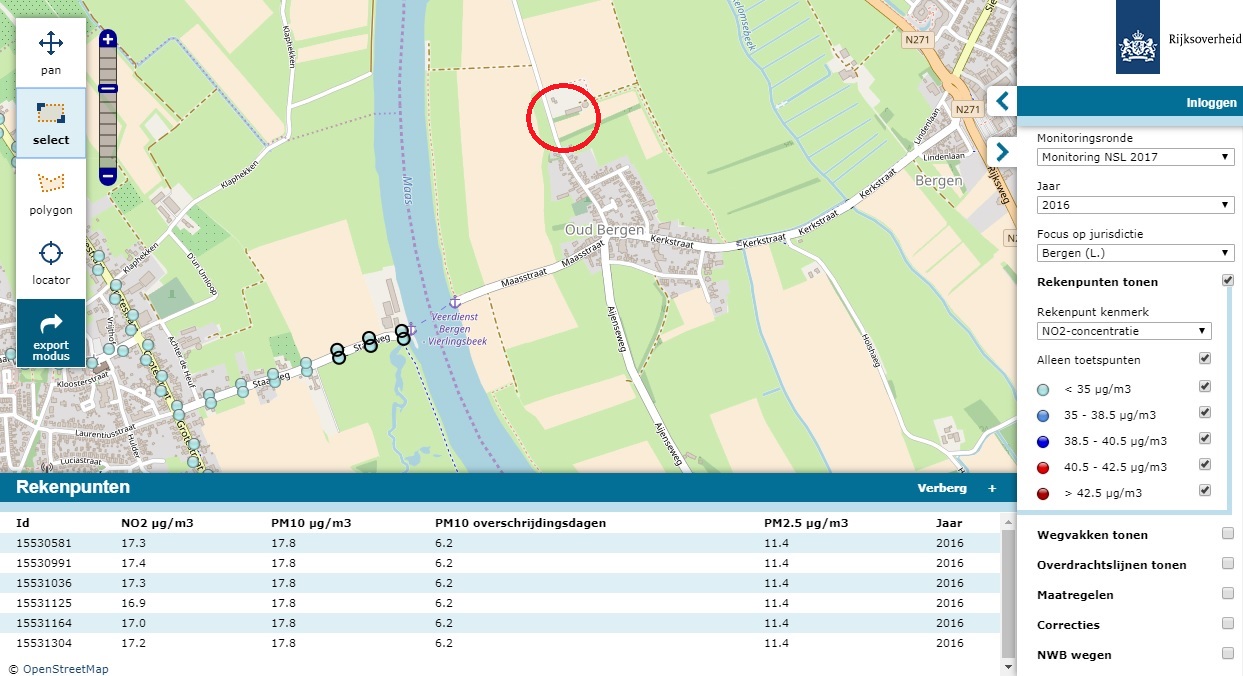
Task: Select table row Id 15531304
Action: click(x=500, y=643)
